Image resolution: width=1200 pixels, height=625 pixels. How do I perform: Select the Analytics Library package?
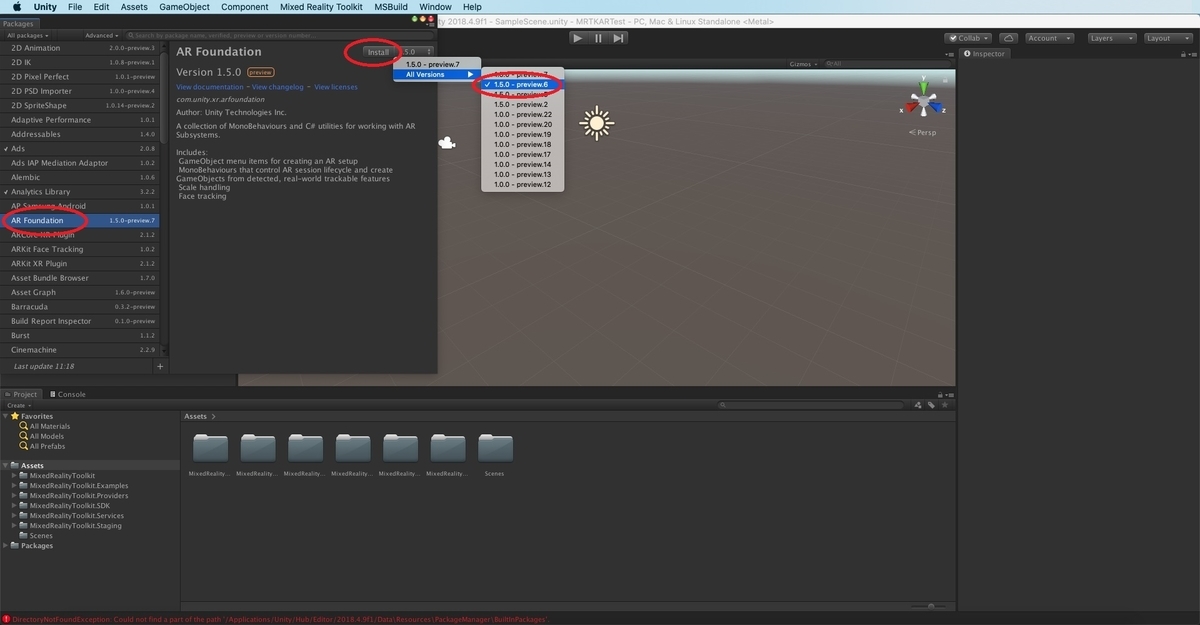tap(80, 191)
